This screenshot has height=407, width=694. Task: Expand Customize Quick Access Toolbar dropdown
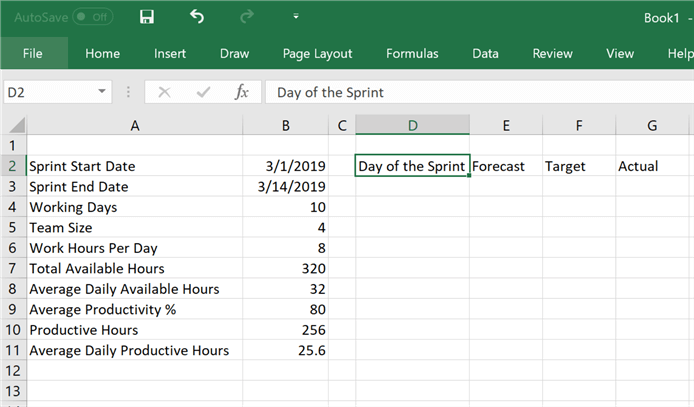[x=295, y=17]
